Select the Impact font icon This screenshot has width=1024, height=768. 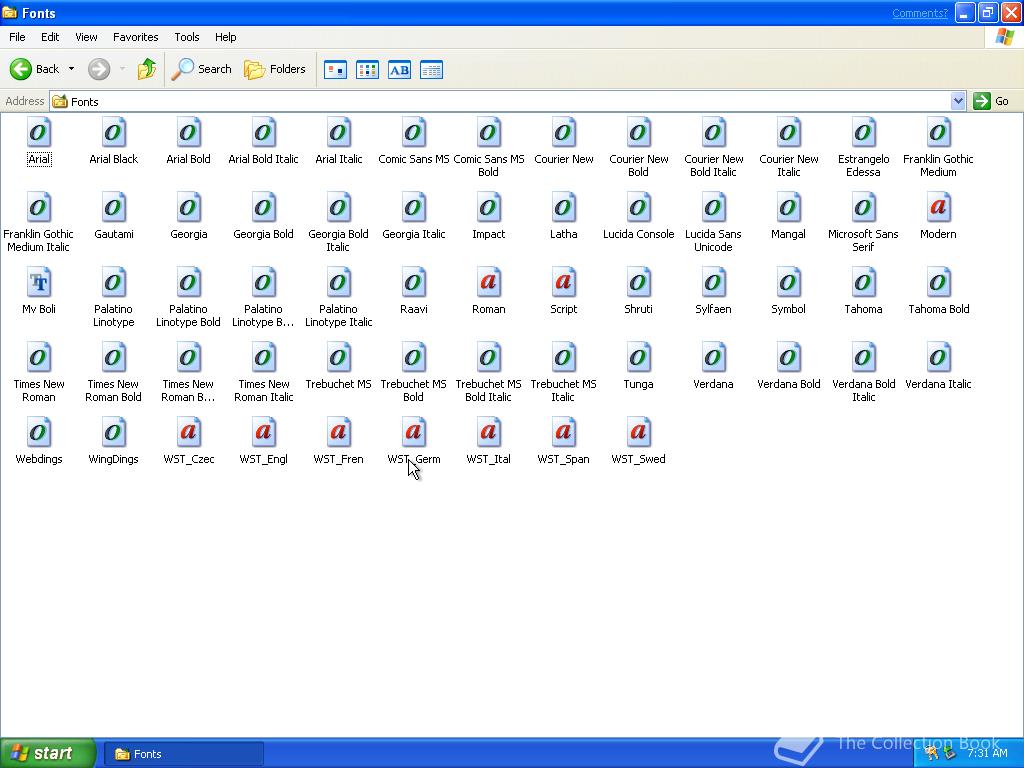point(488,208)
